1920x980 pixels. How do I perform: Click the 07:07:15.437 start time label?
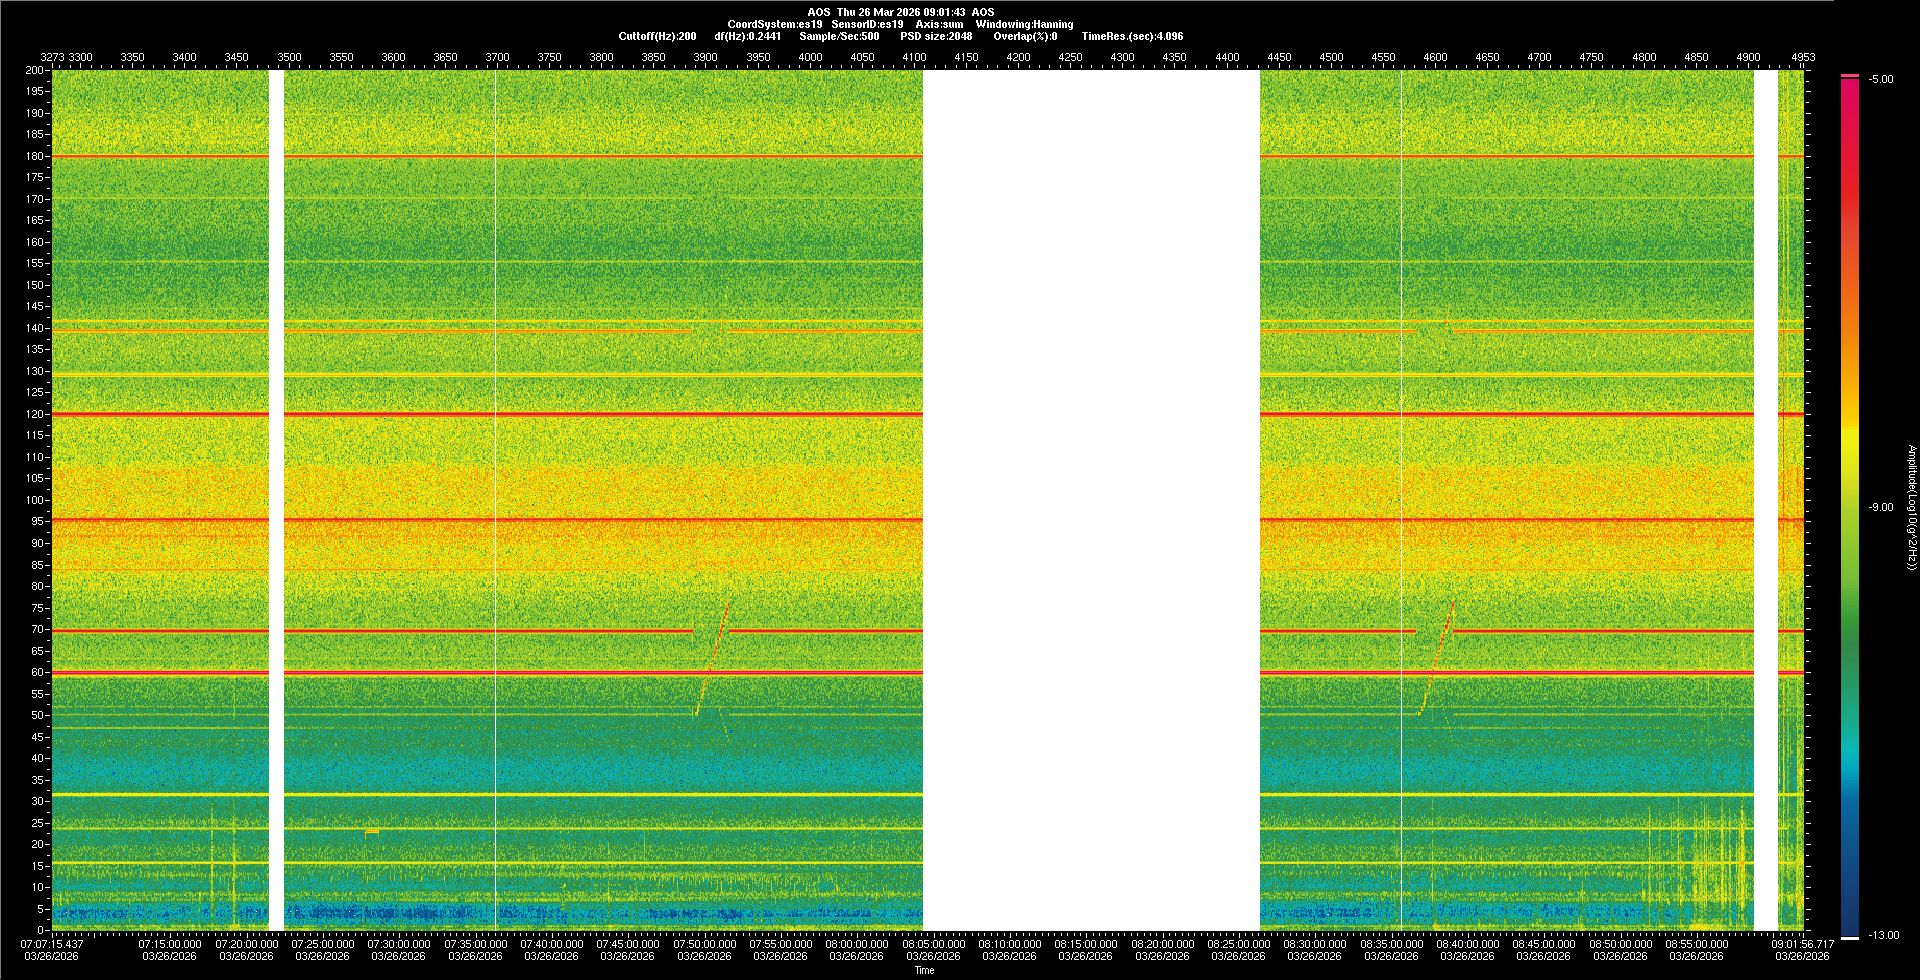[x=52, y=943]
